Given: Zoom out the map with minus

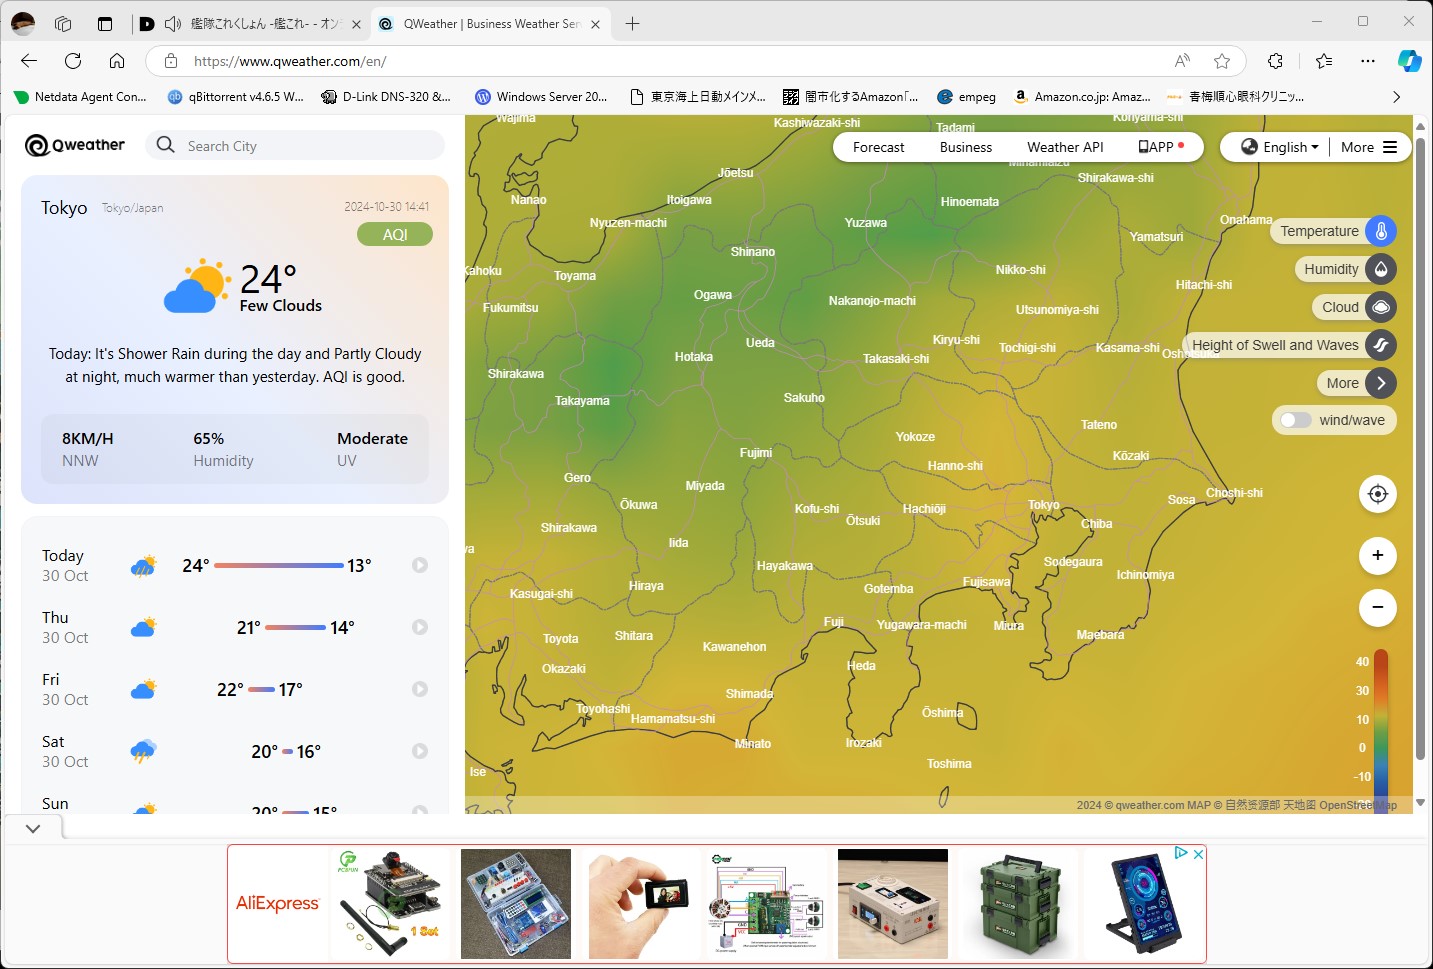Looking at the screenshot, I should tap(1378, 608).
